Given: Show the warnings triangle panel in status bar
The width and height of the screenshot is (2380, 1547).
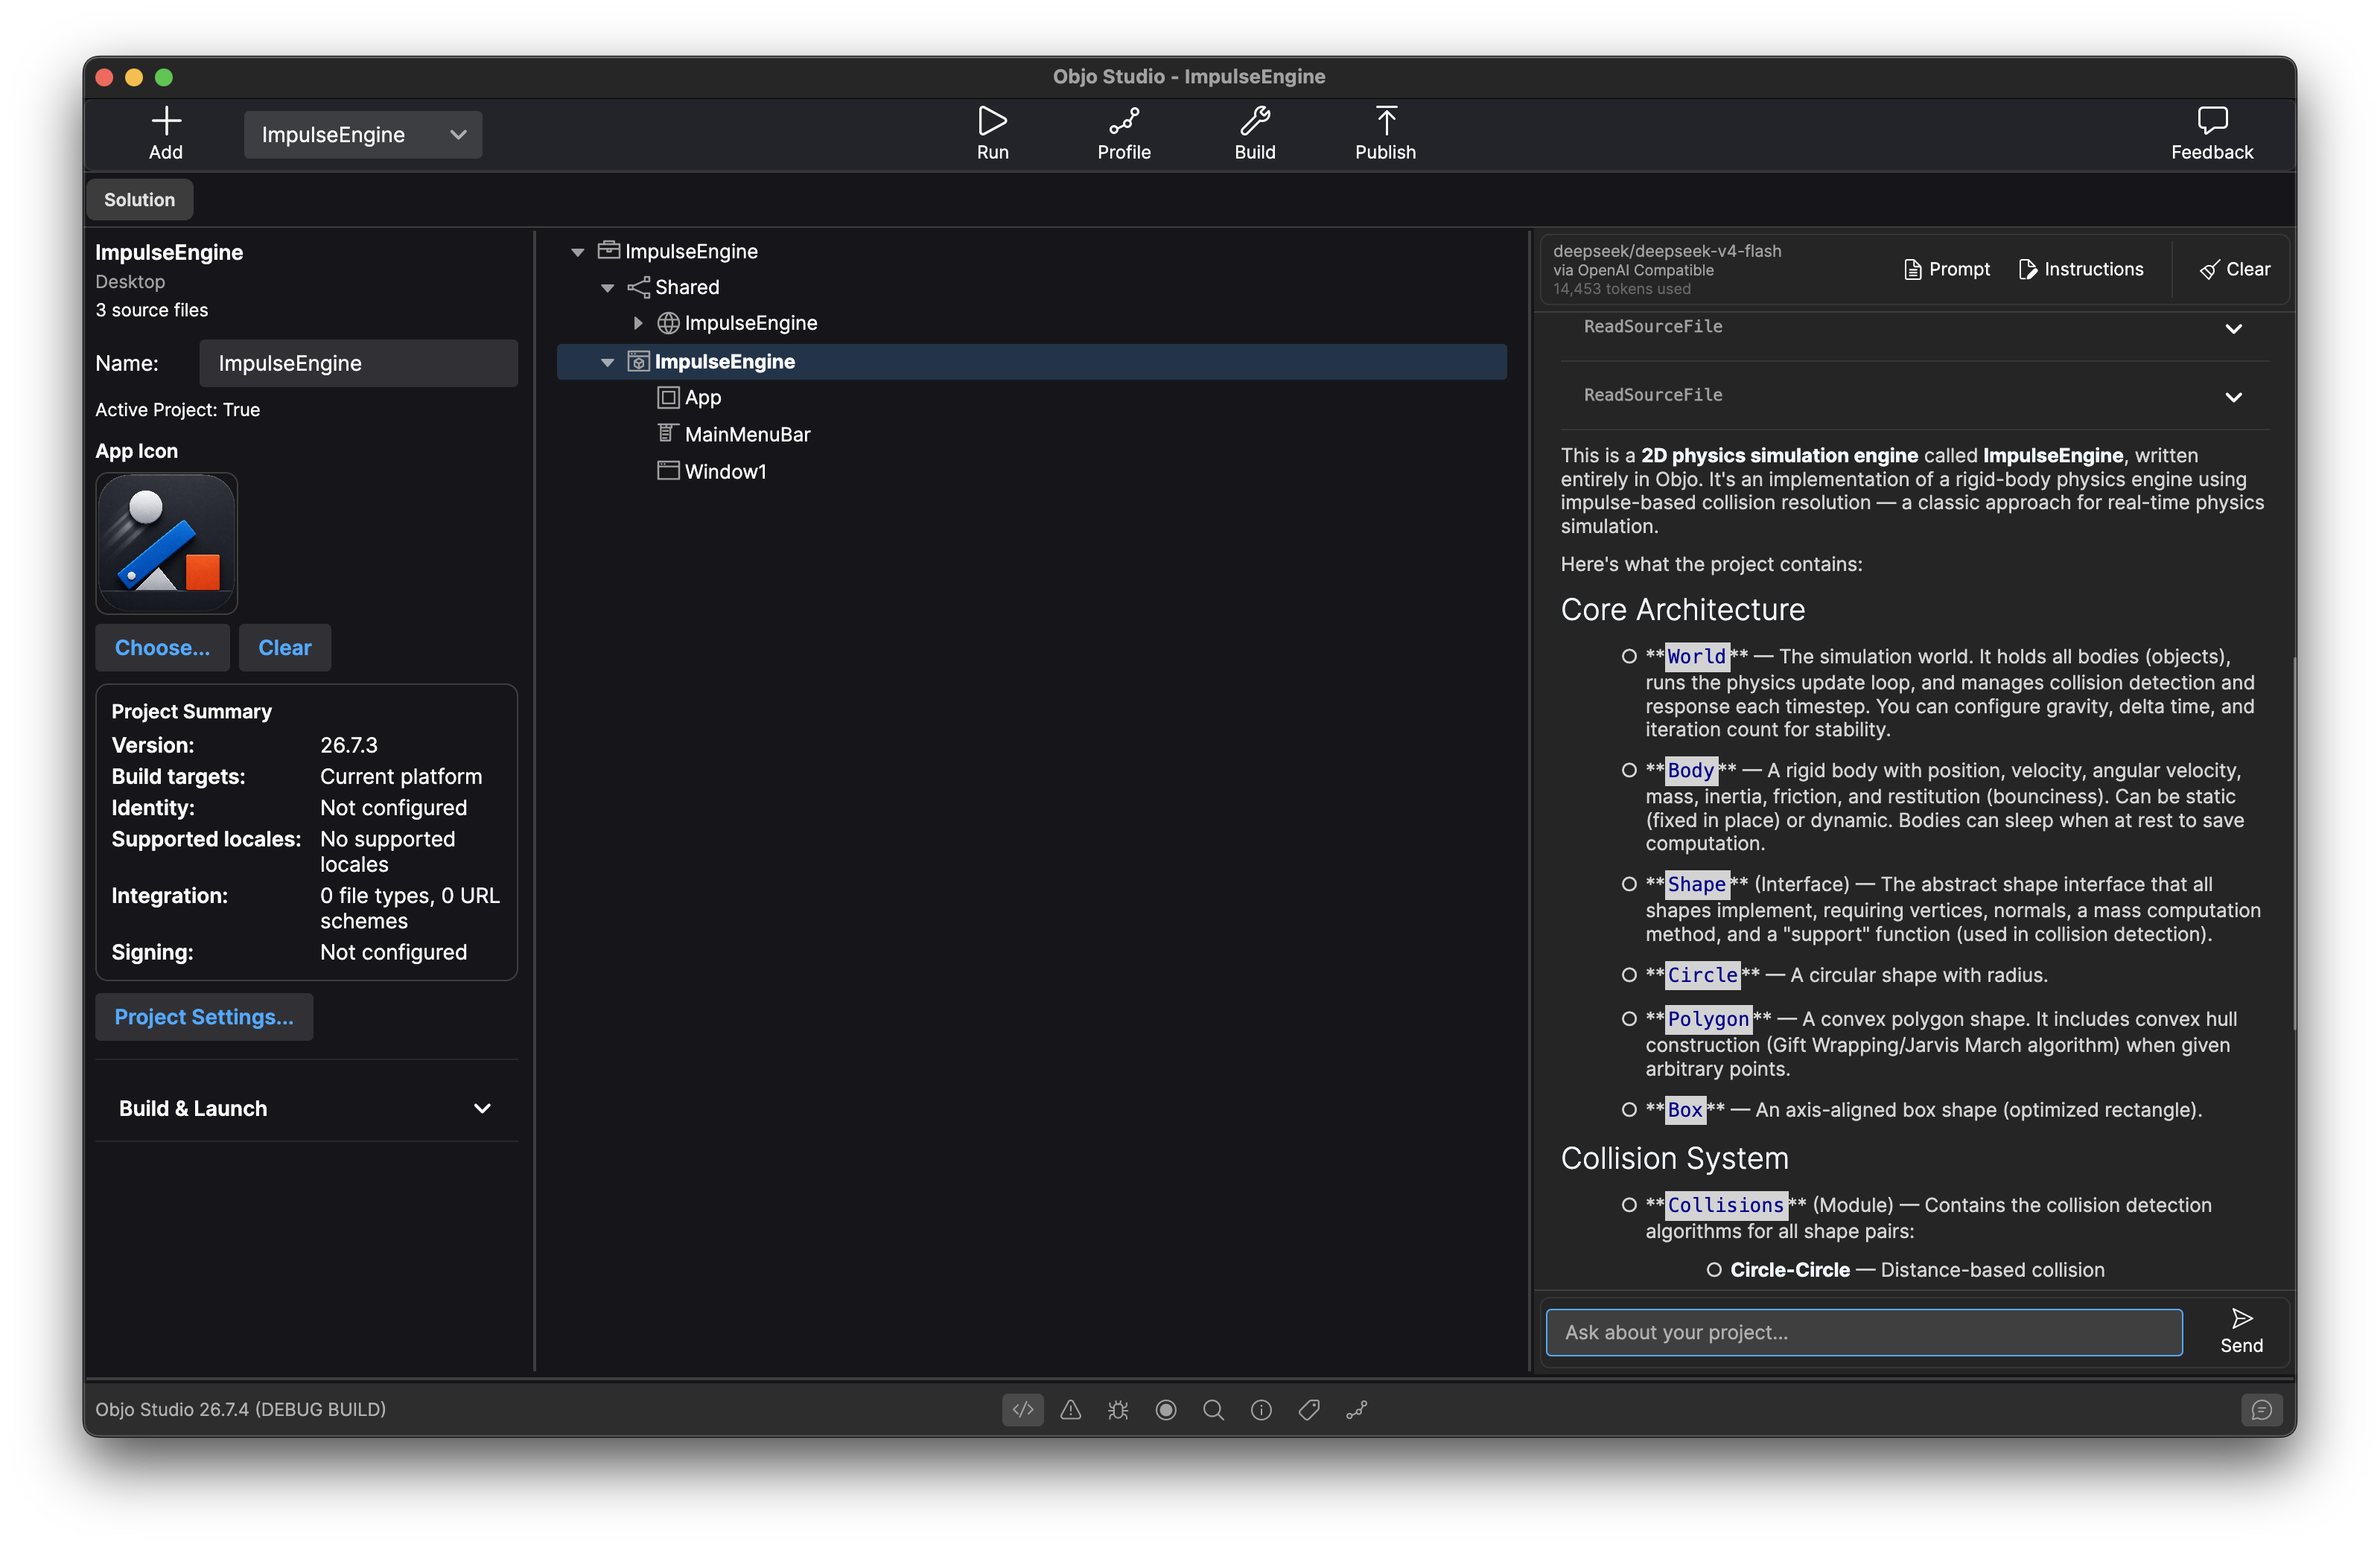Looking at the screenshot, I should 1070,1409.
